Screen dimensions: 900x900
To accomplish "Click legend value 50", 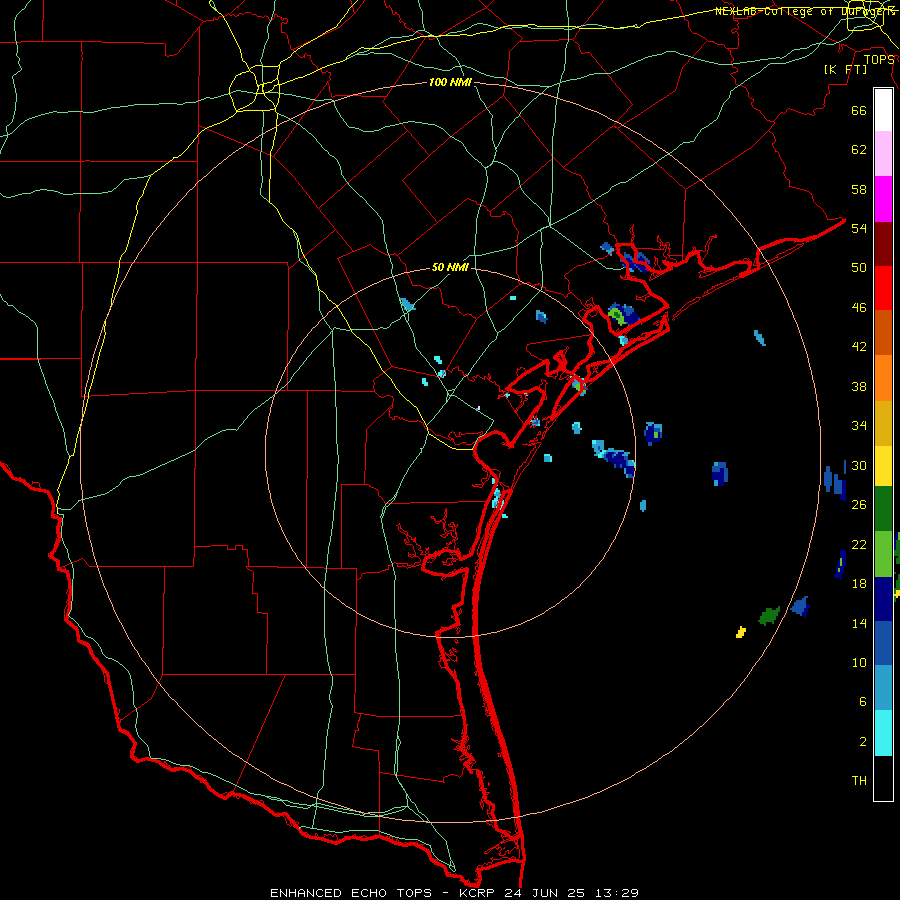I will (x=859, y=268).
